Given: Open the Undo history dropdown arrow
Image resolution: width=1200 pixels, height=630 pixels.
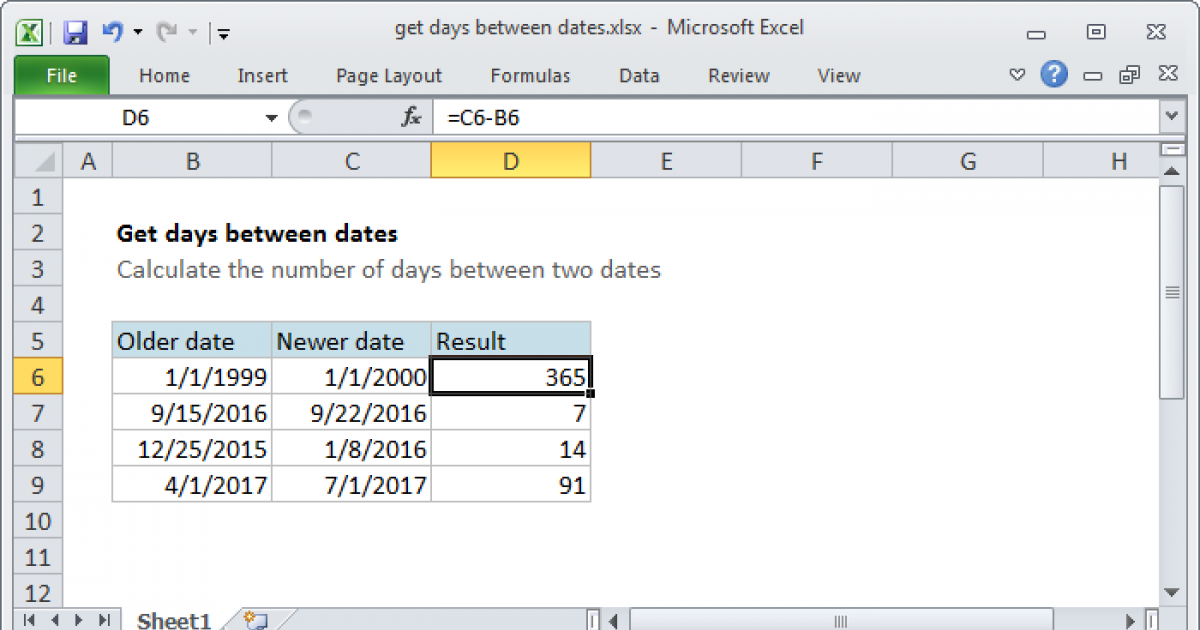Looking at the screenshot, I should 137,32.
